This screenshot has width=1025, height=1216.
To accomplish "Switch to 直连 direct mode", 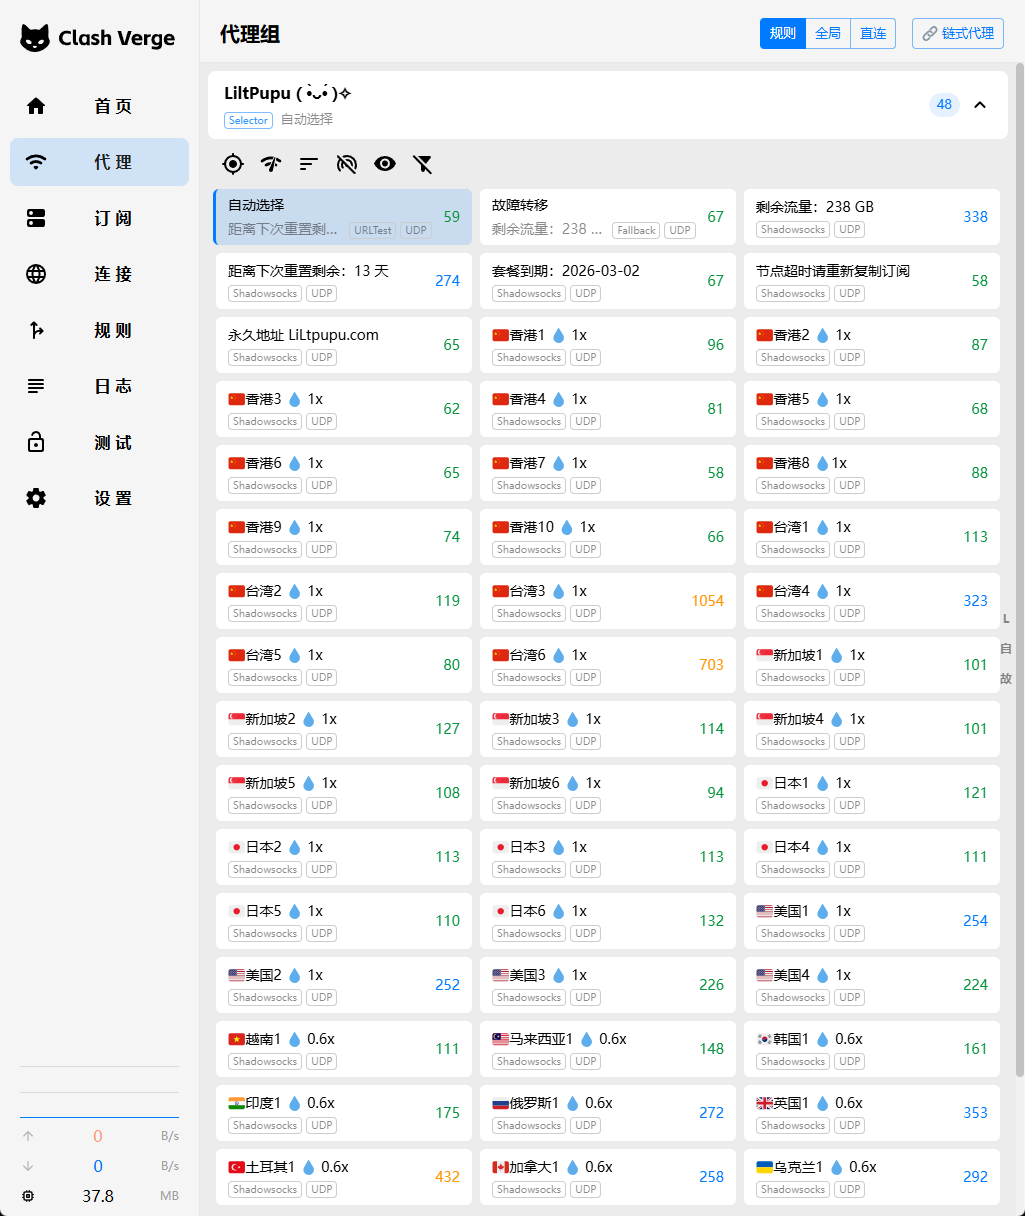I will [x=873, y=33].
